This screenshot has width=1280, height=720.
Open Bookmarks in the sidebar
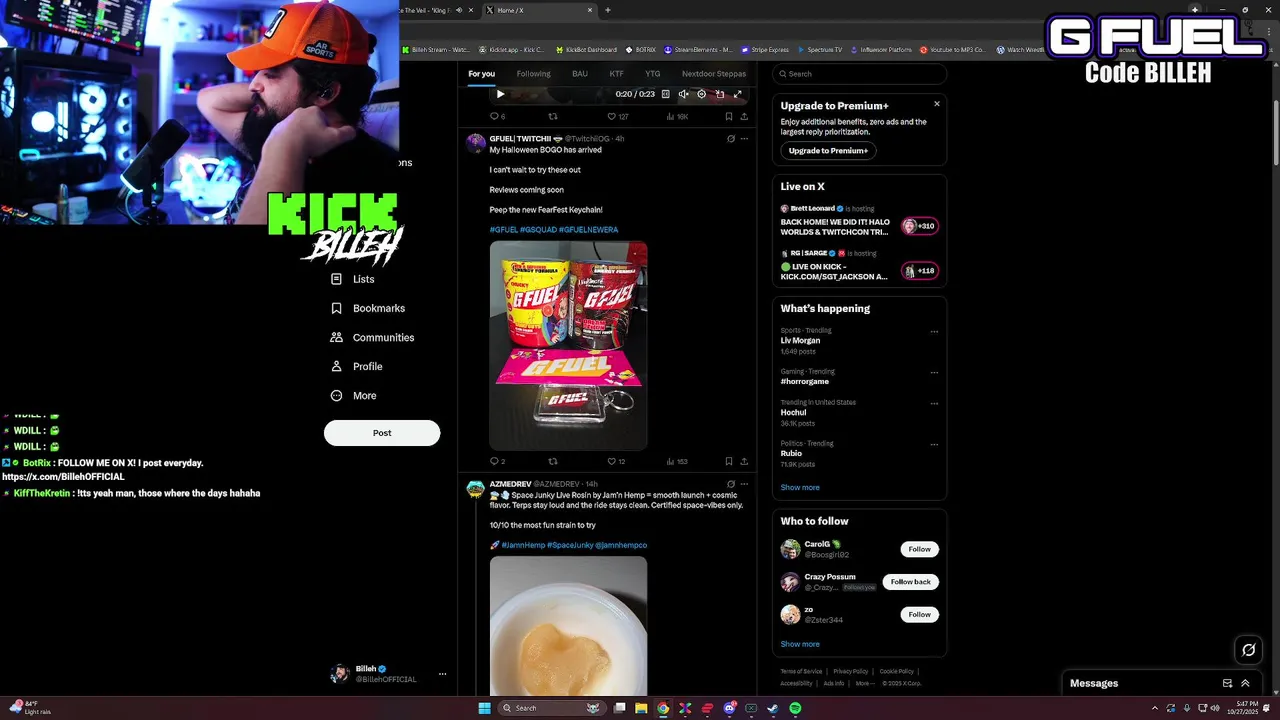point(367,308)
